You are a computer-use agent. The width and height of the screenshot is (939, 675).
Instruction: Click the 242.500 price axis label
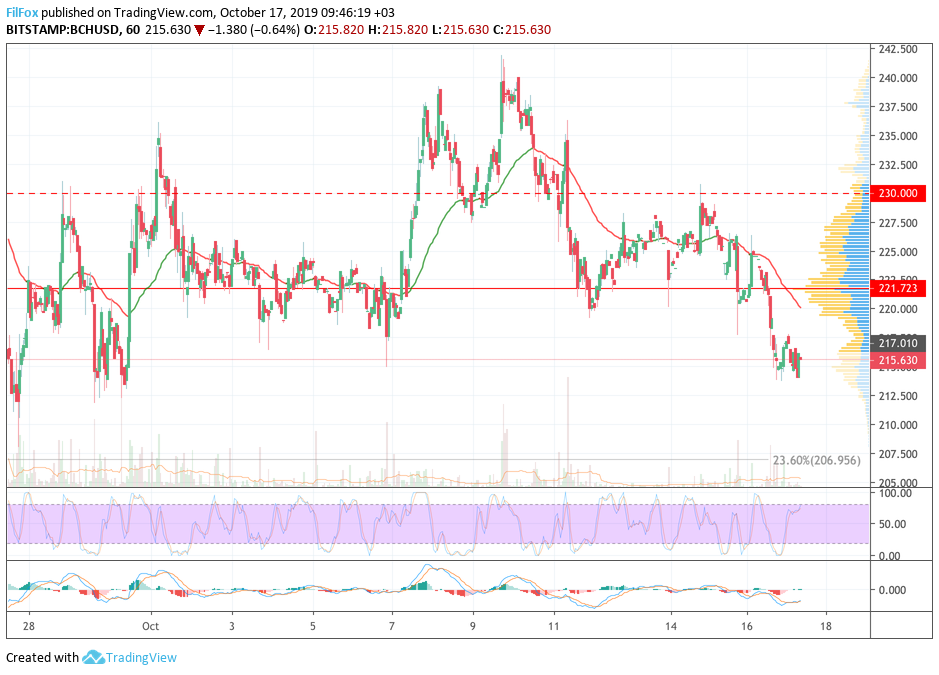(x=898, y=49)
